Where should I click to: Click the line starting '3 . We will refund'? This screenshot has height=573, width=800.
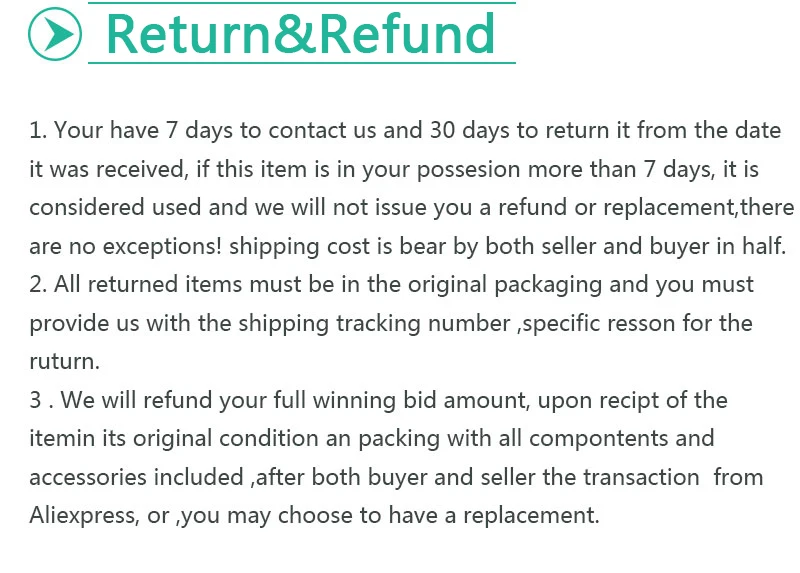coord(379,400)
